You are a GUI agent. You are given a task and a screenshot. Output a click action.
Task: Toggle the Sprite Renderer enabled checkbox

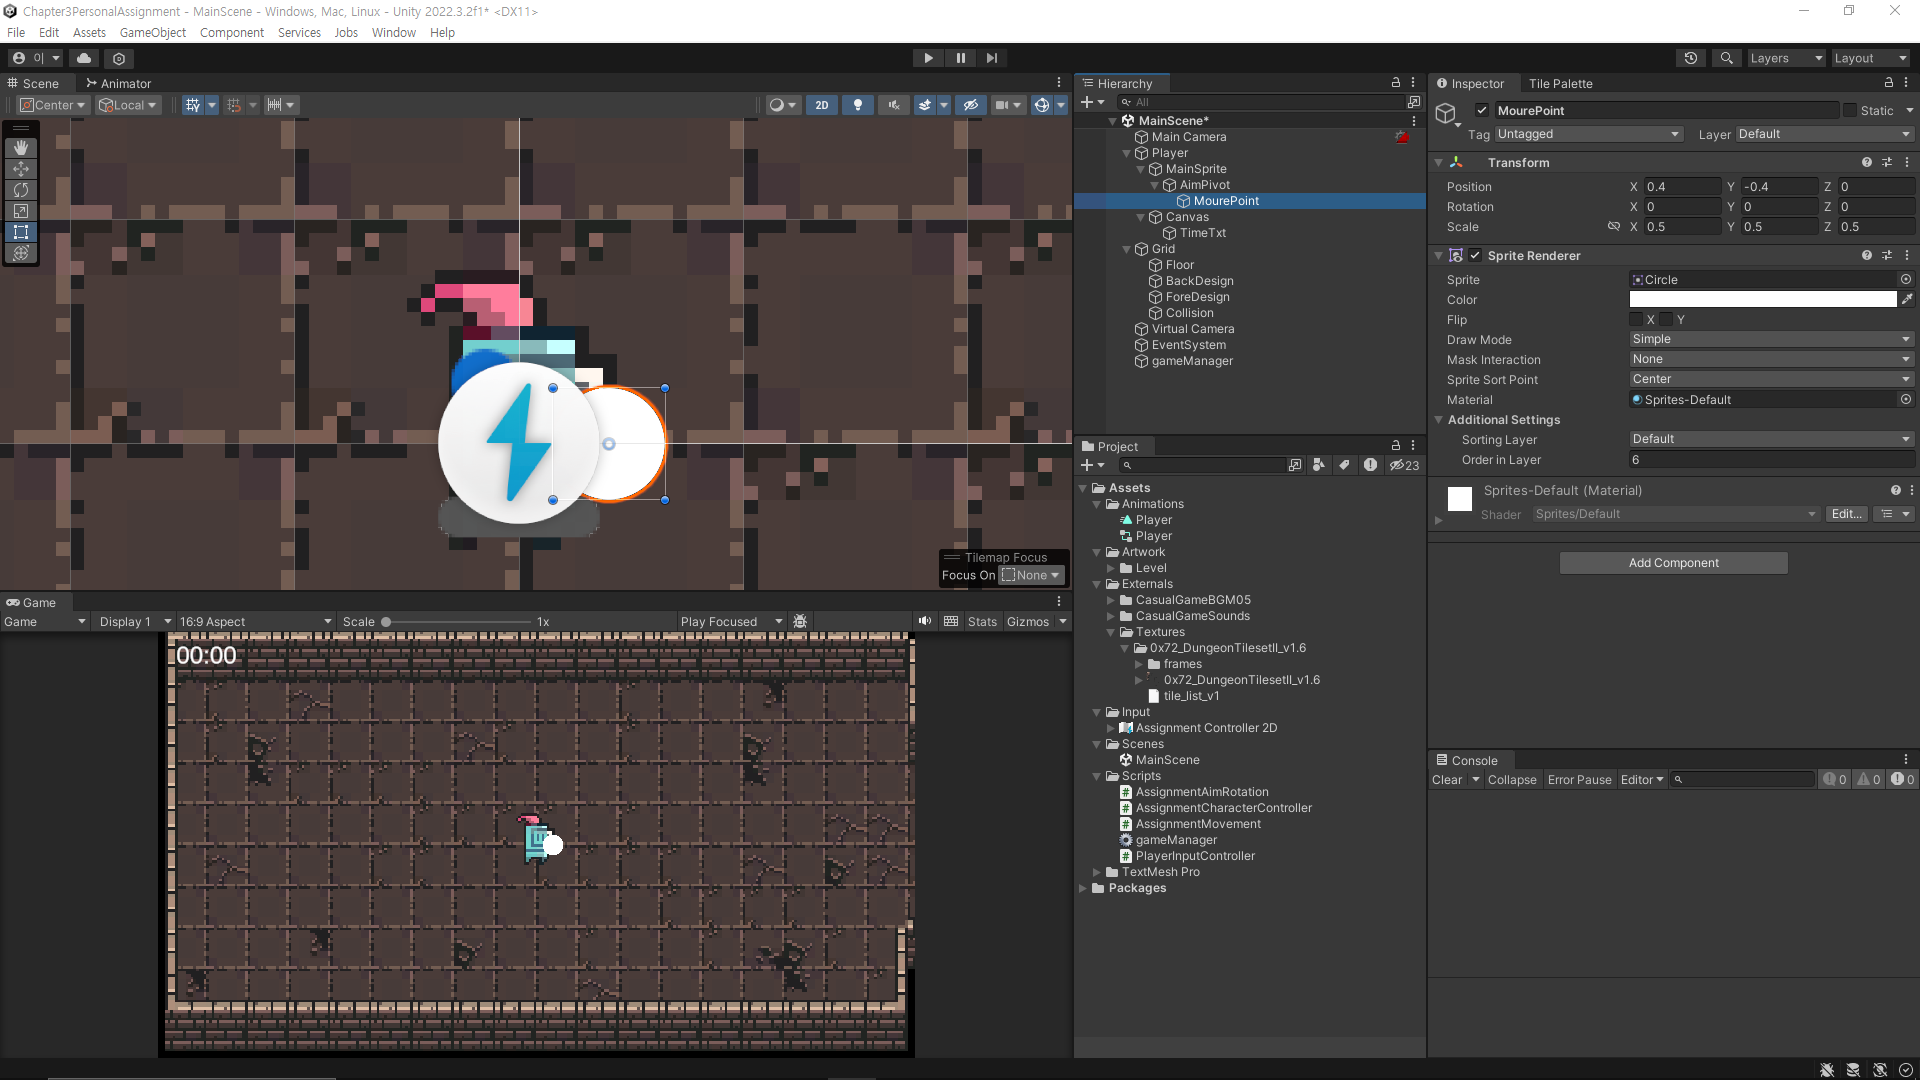coord(1475,255)
